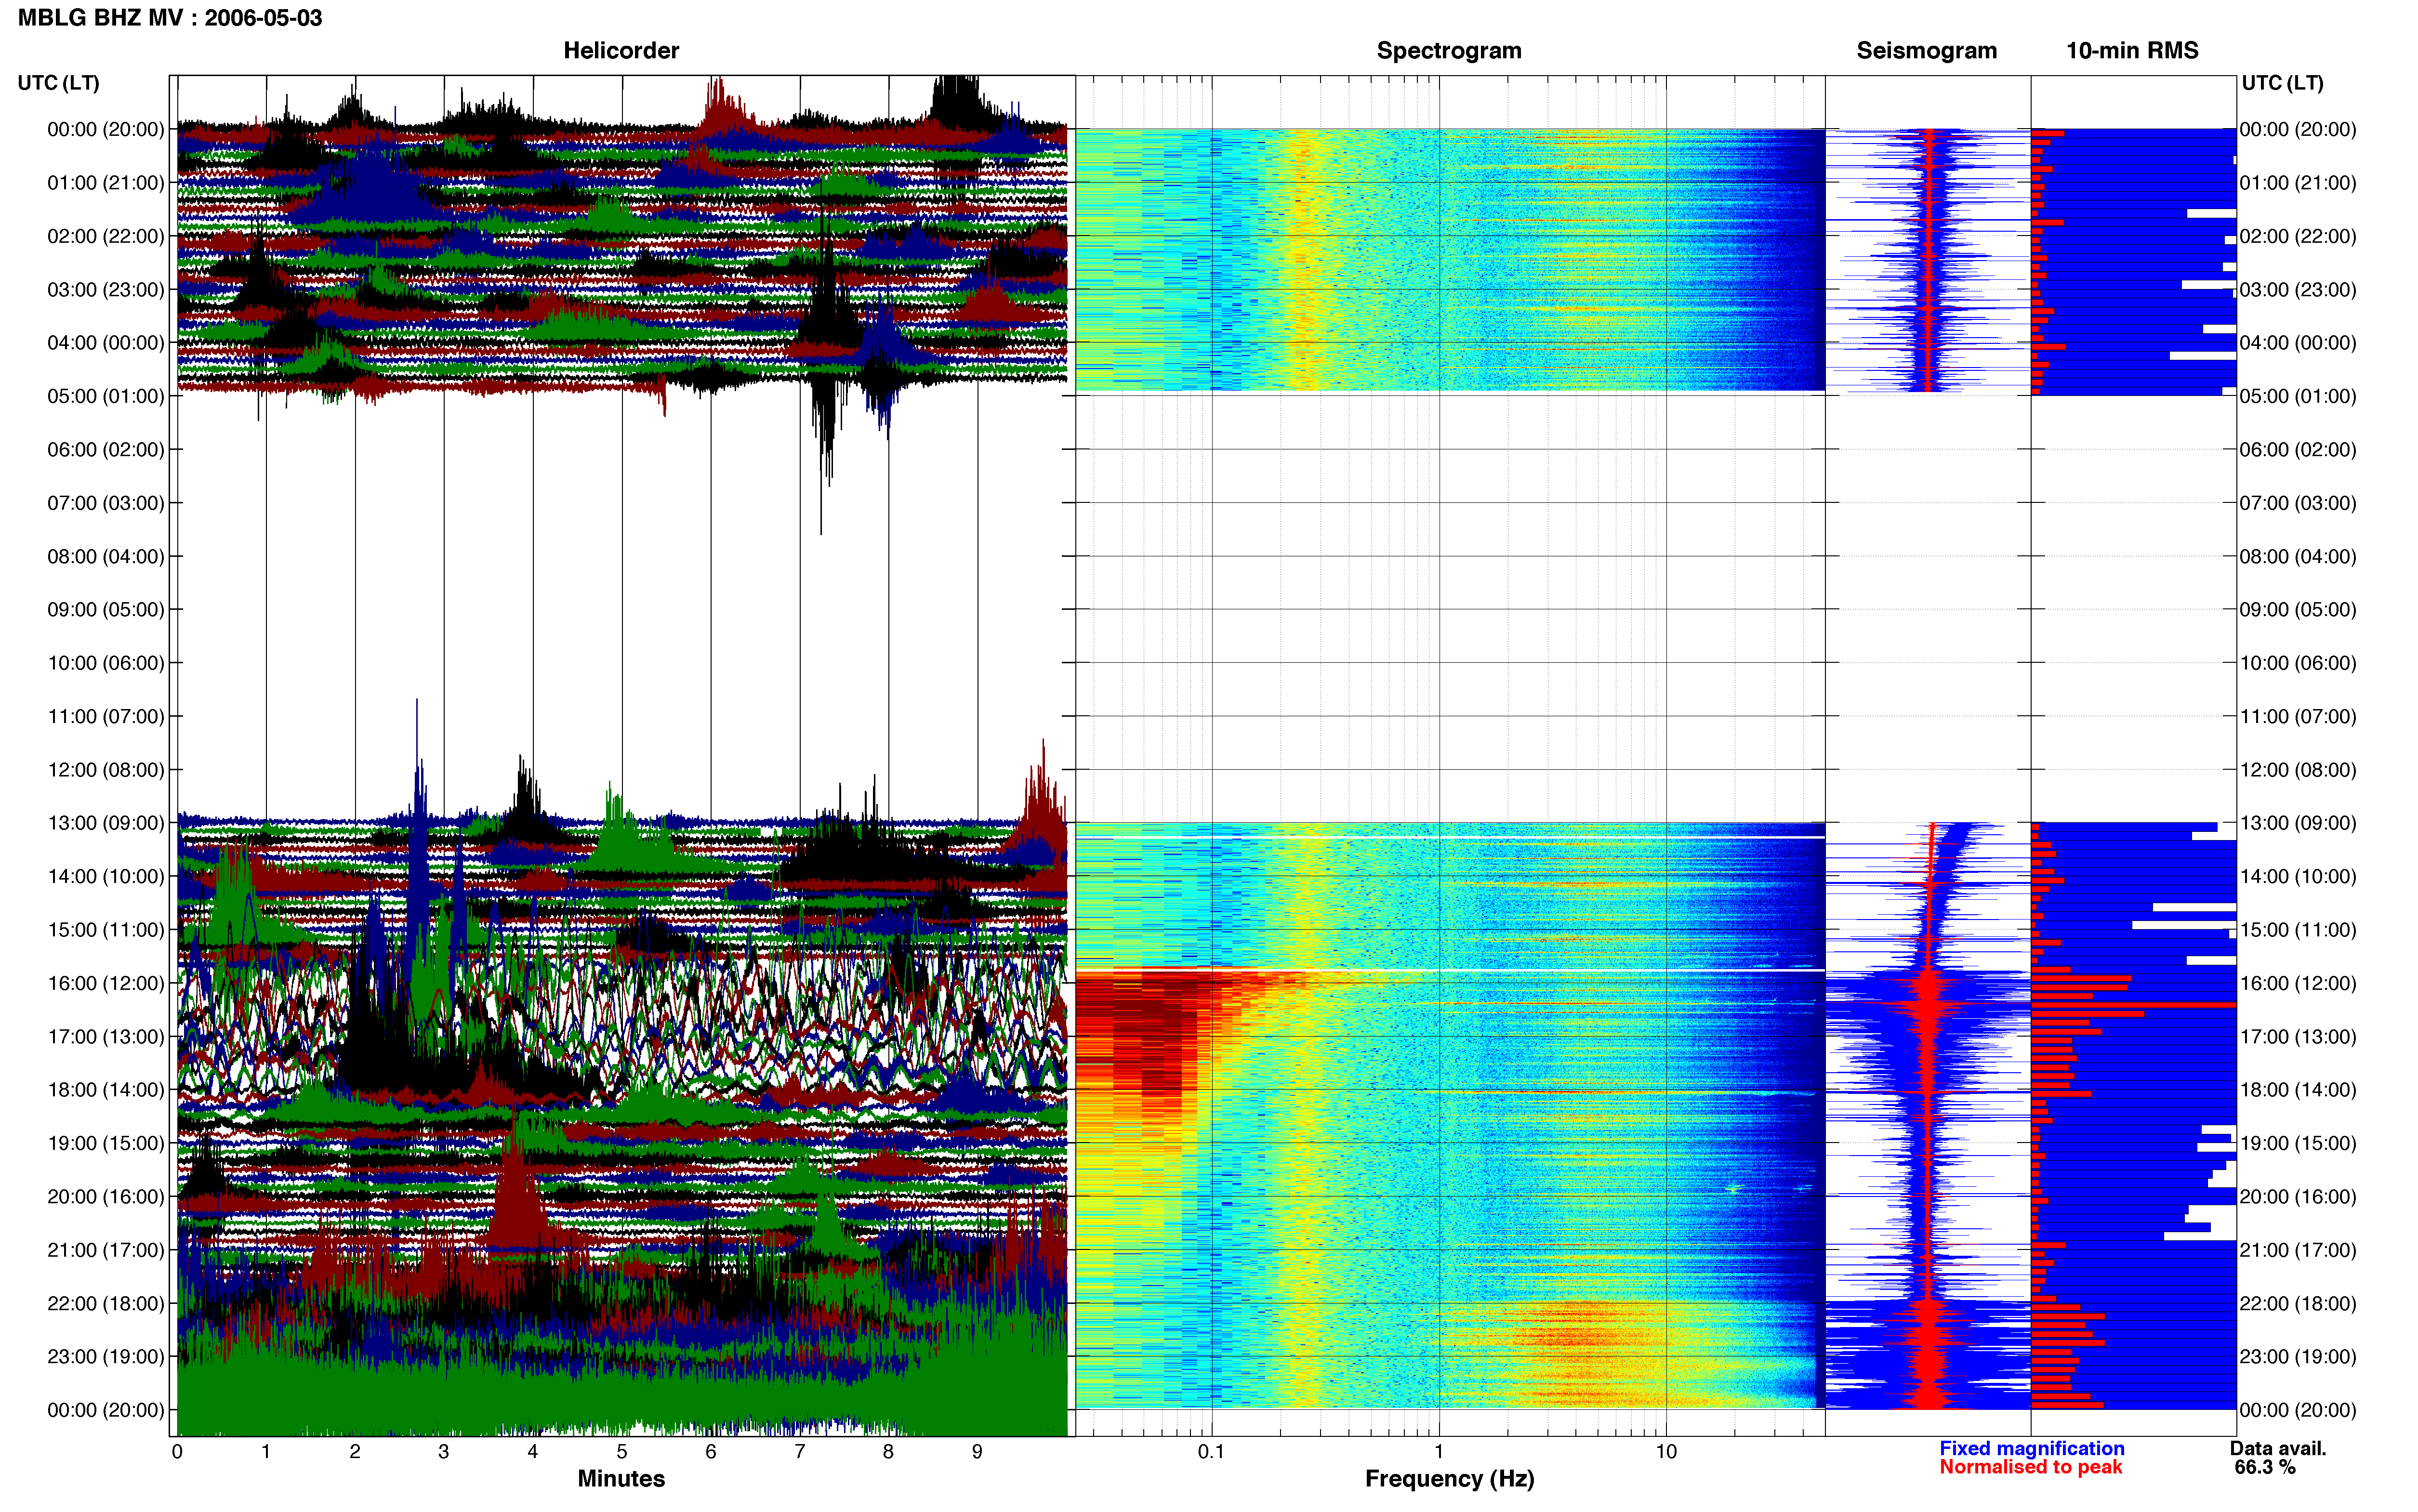Click left time label '09:00 (05:00)'
Image resolution: width=2418 pixels, height=1512 pixels.
click(x=106, y=609)
